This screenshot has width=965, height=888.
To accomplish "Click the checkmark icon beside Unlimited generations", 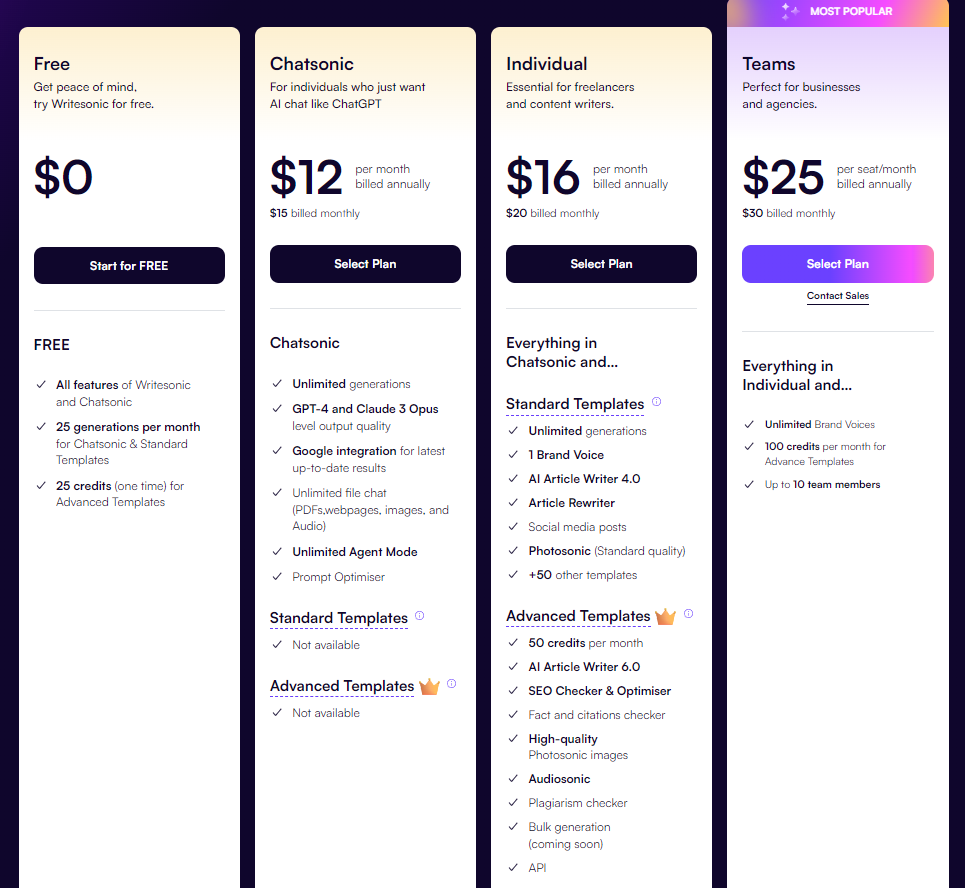I will coord(277,383).
